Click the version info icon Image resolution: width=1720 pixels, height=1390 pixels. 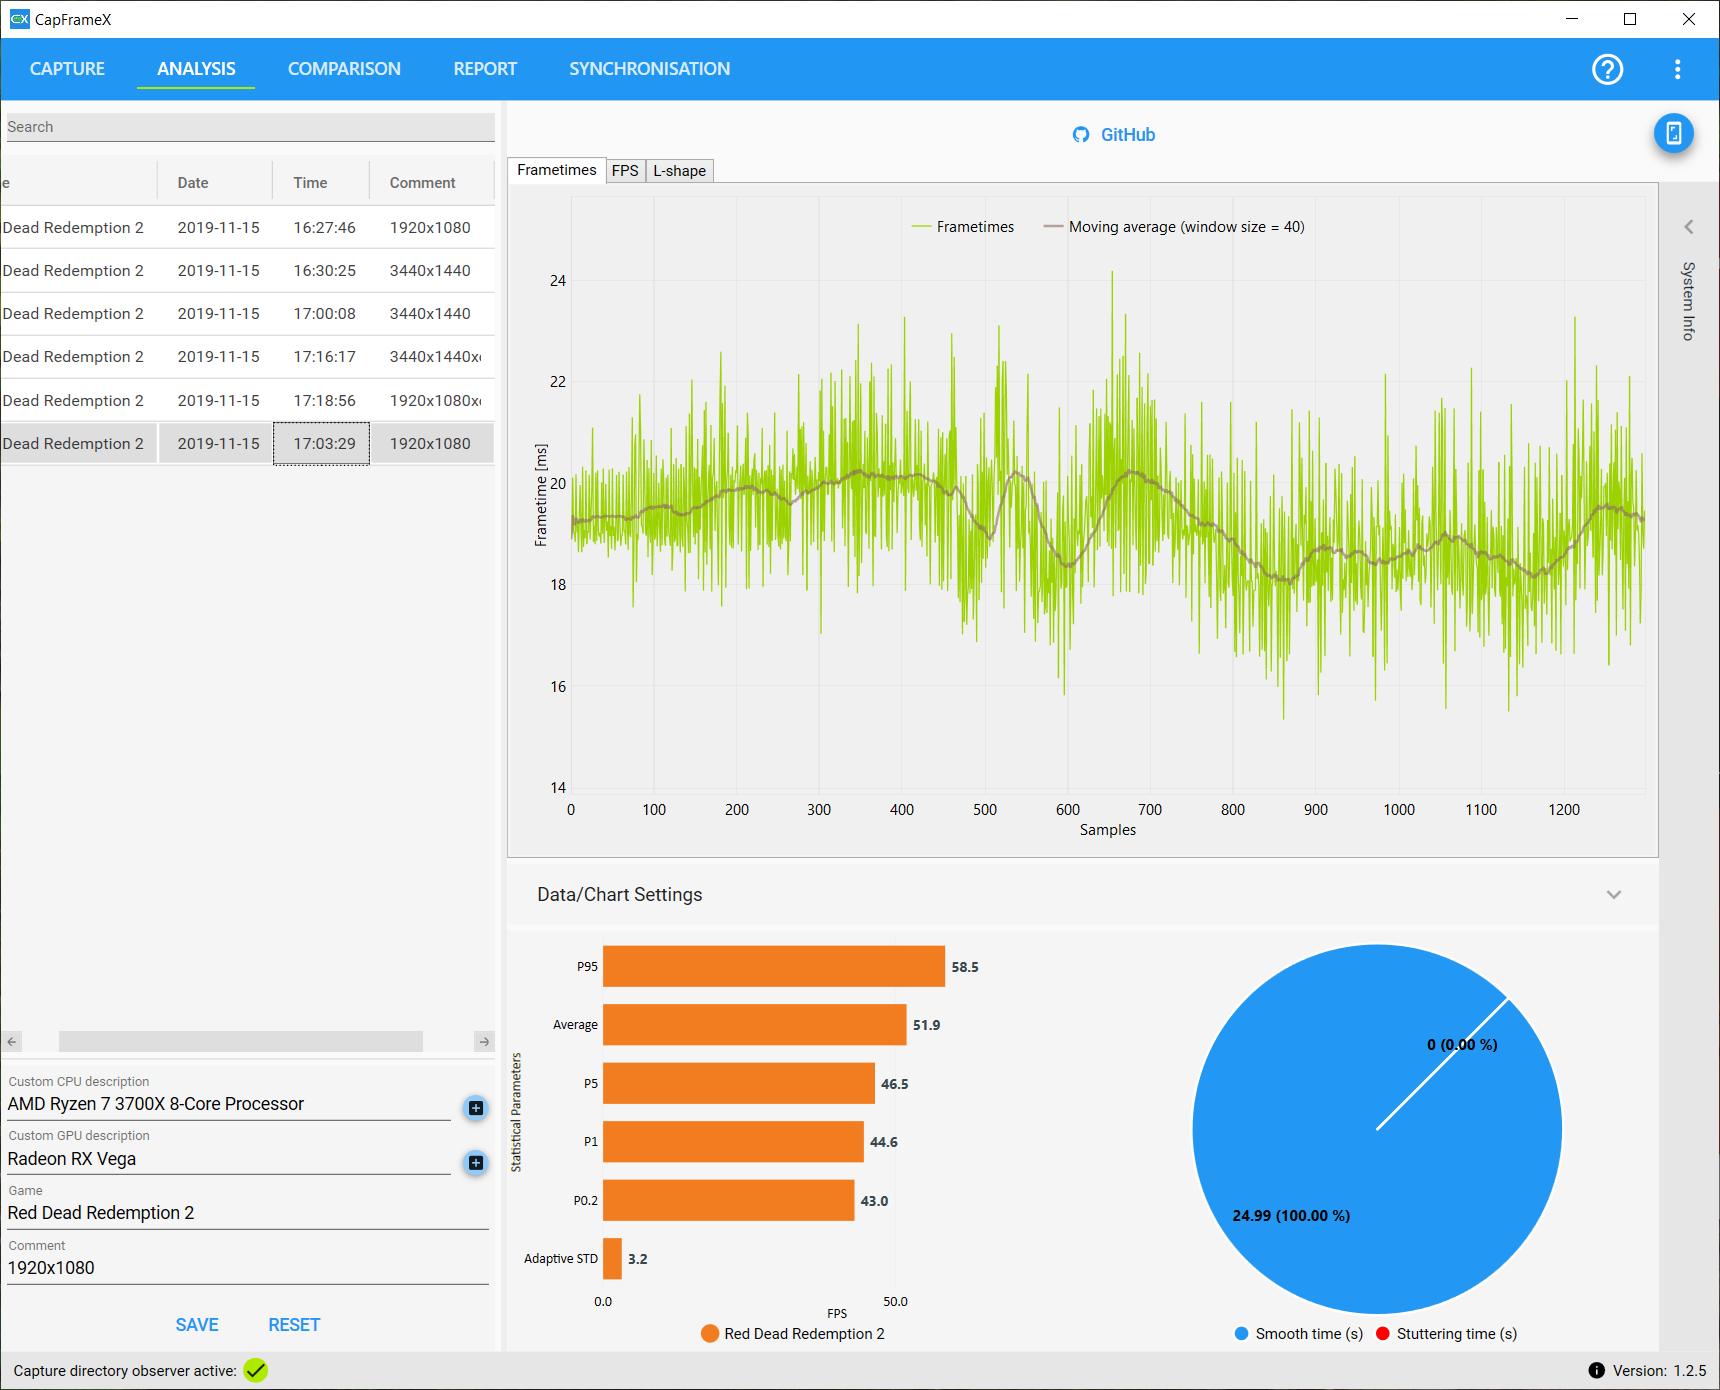pyautogui.click(x=1596, y=1371)
